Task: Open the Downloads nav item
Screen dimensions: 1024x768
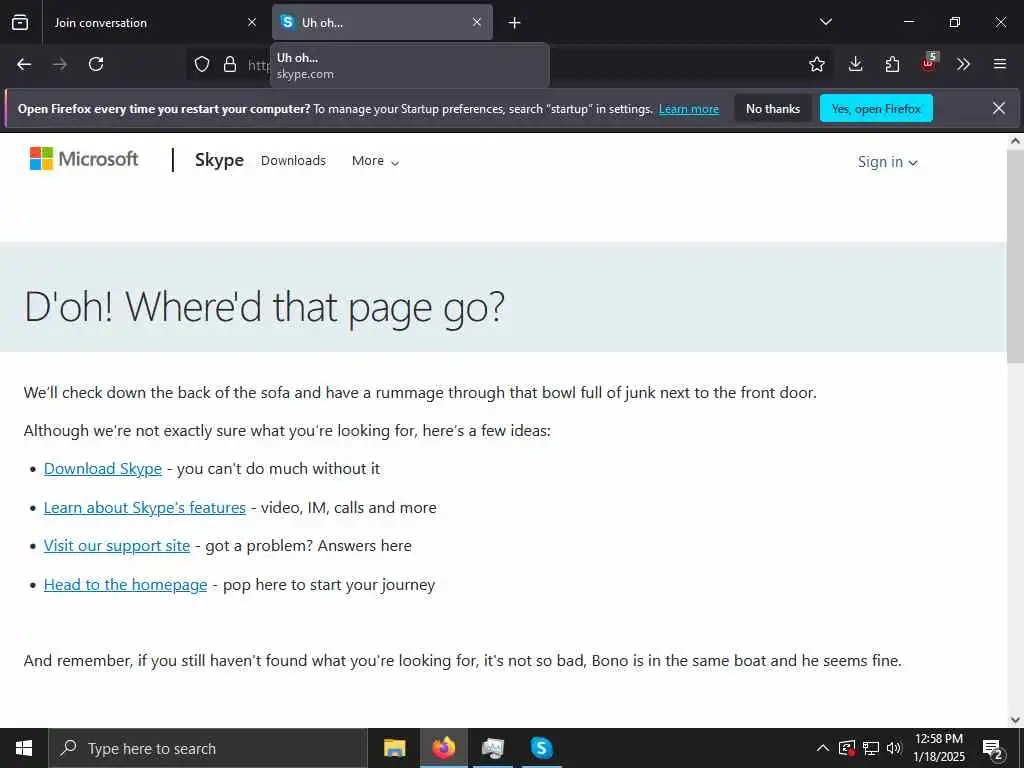Action: coord(293,161)
